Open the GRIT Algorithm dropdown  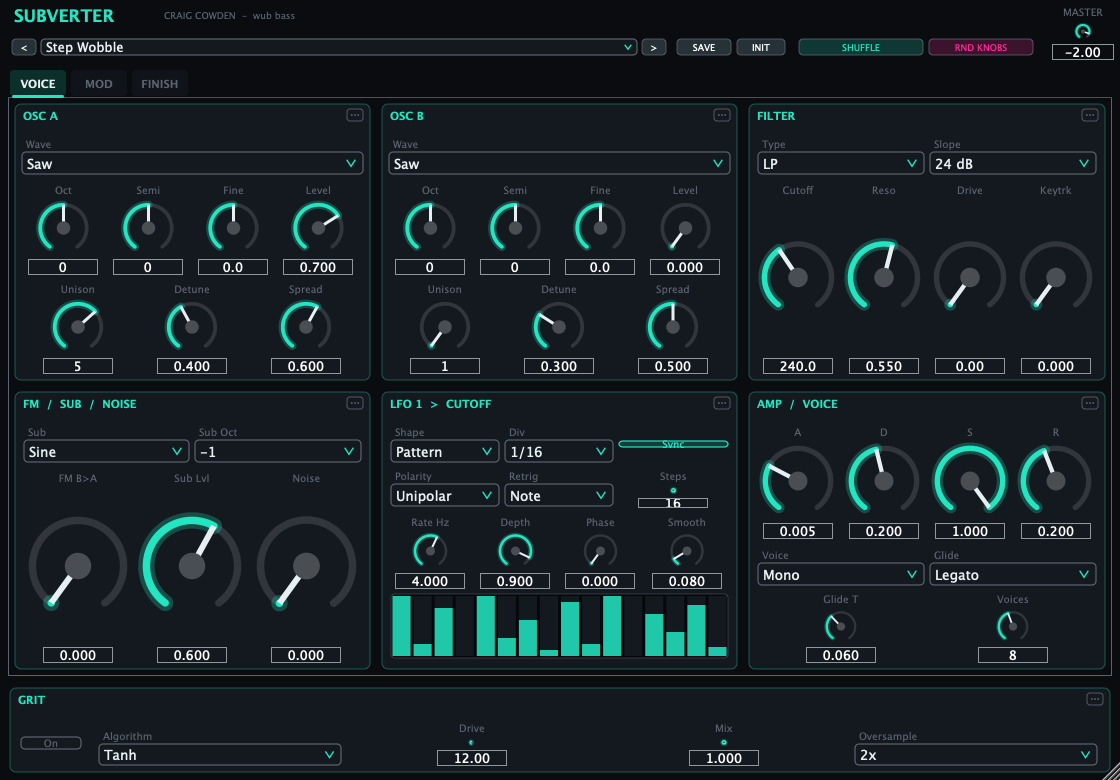tap(220, 754)
